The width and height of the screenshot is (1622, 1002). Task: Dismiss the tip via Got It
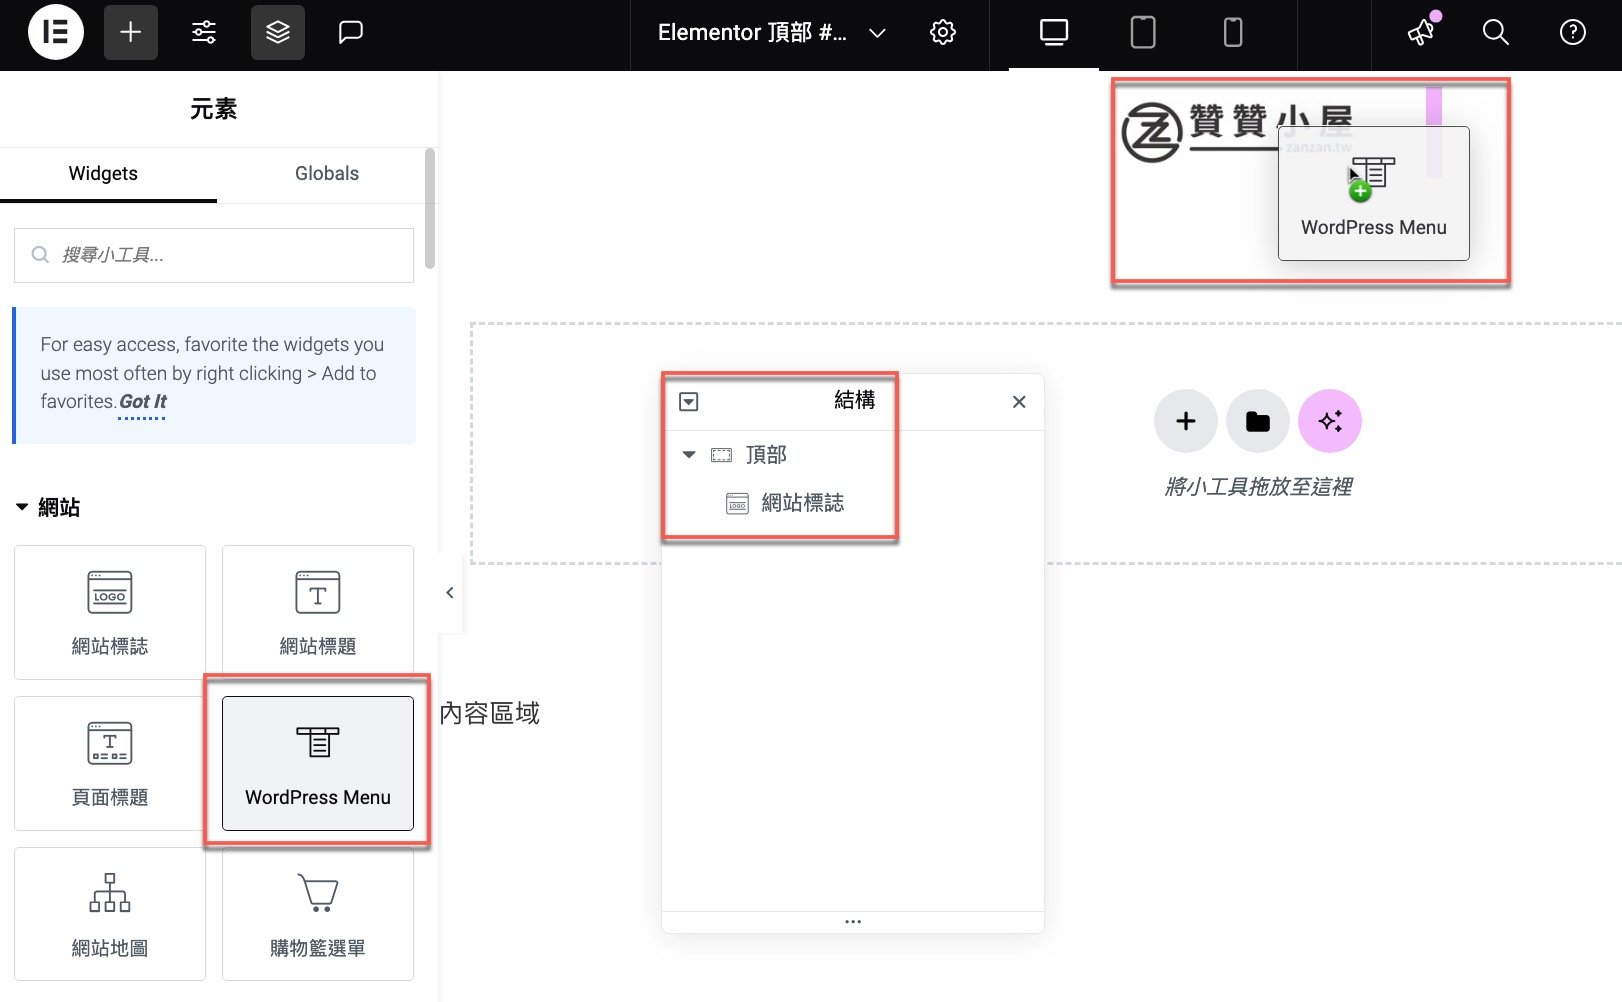point(143,402)
